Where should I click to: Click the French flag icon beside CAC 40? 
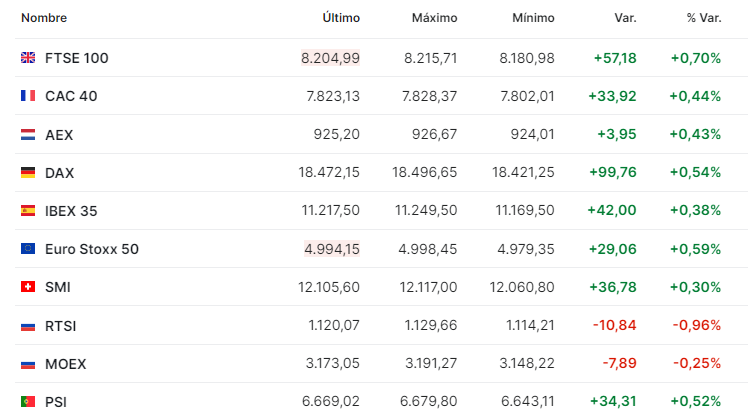(28, 96)
